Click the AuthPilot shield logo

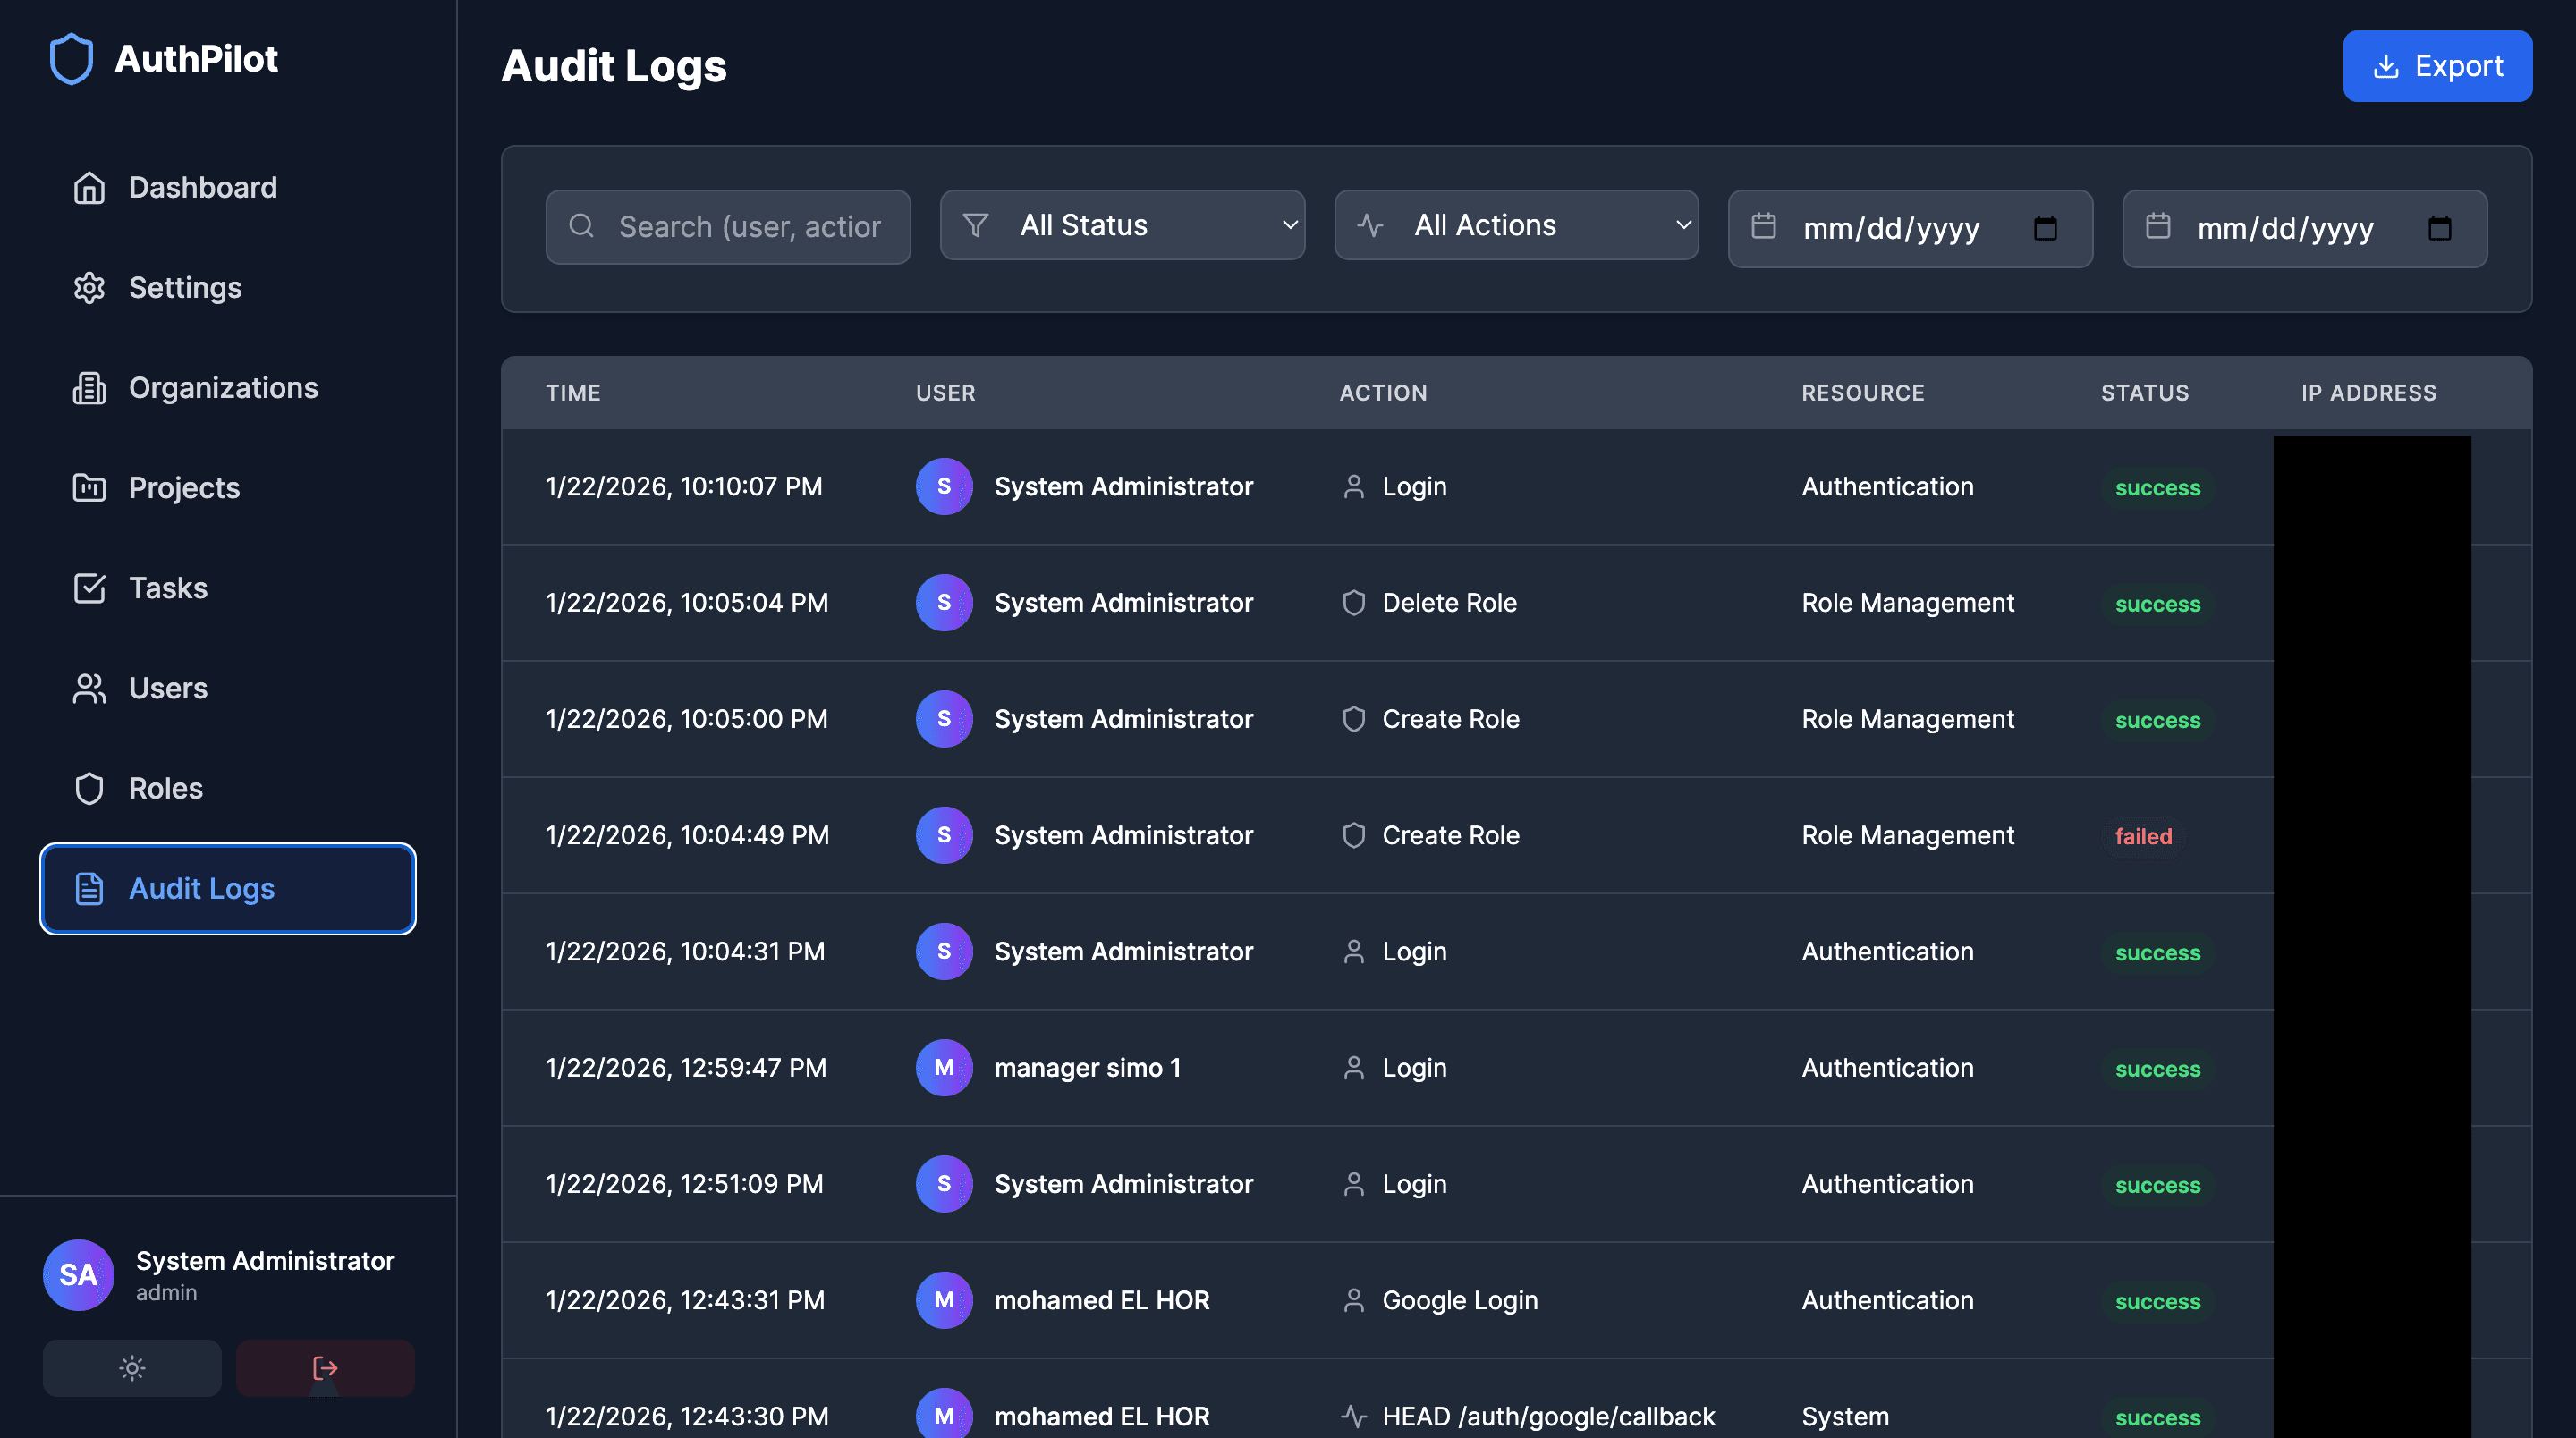(71, 58)
